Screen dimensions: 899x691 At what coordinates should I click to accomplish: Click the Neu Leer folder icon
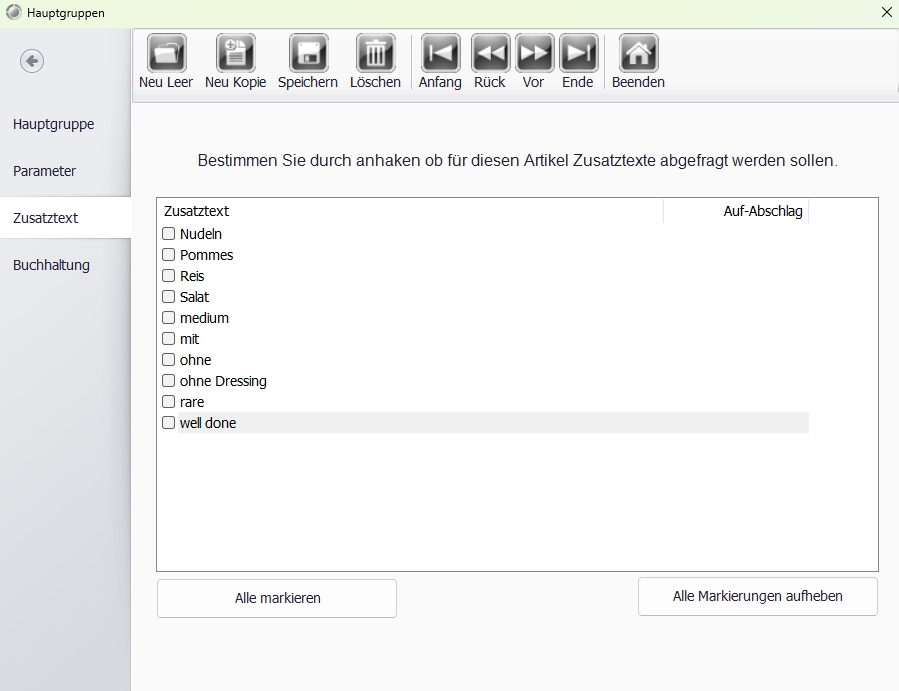click(166, 53)
